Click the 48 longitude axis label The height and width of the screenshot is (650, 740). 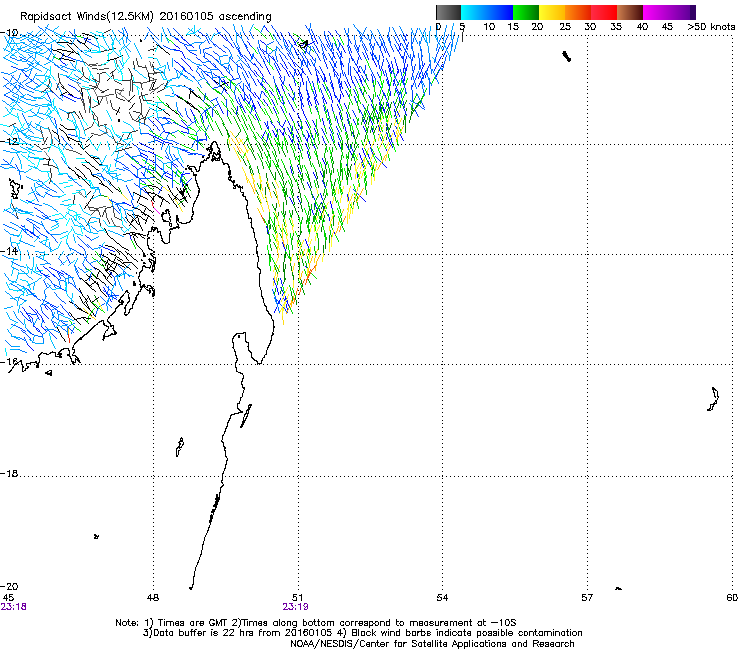click(153, 598)
